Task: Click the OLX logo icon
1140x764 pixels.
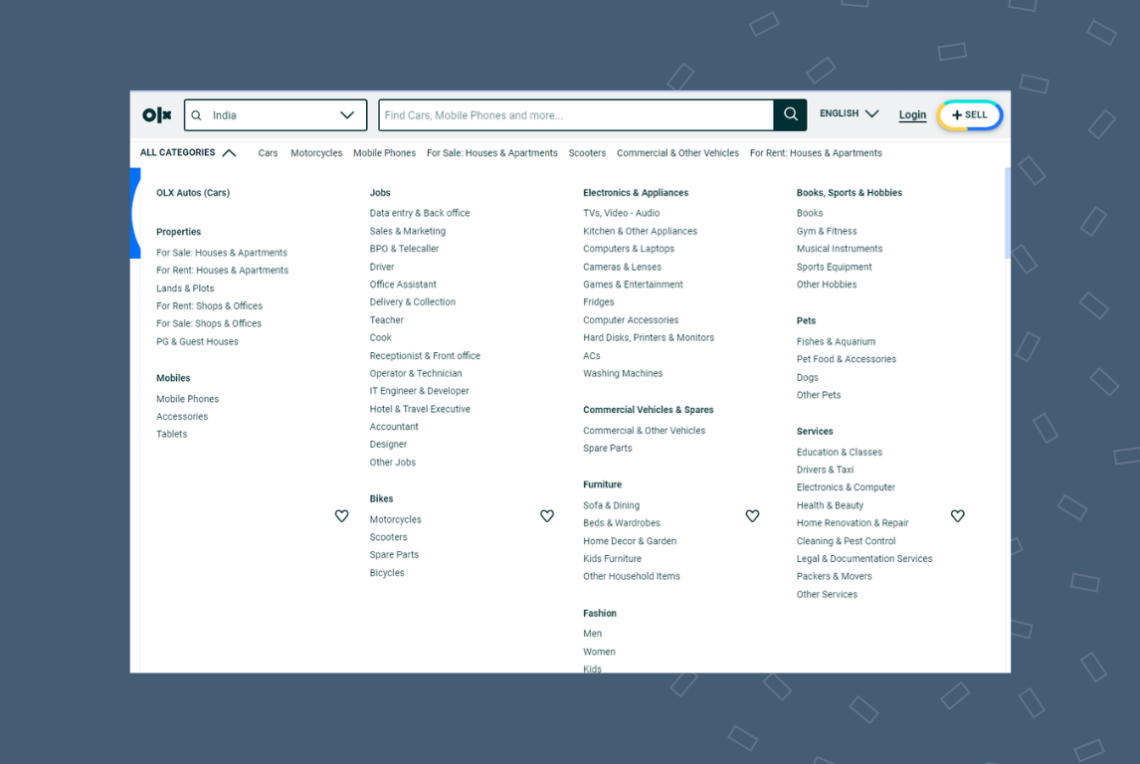Action: [156, 115]
